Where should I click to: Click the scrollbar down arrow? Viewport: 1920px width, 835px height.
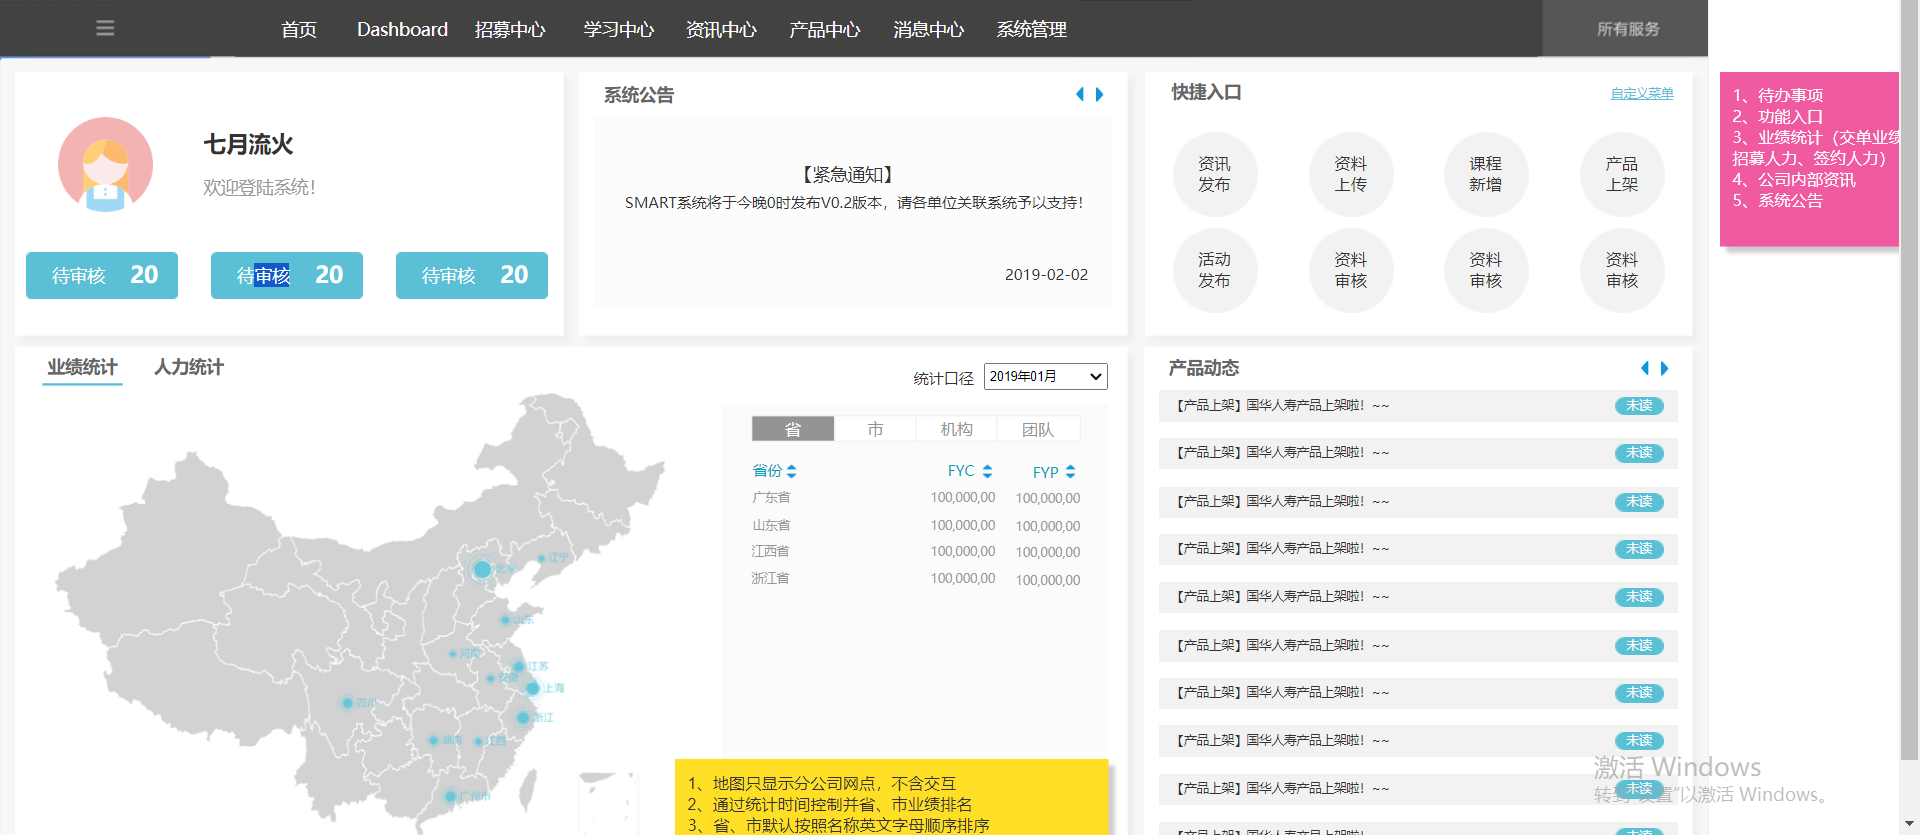pos(1910,824)
